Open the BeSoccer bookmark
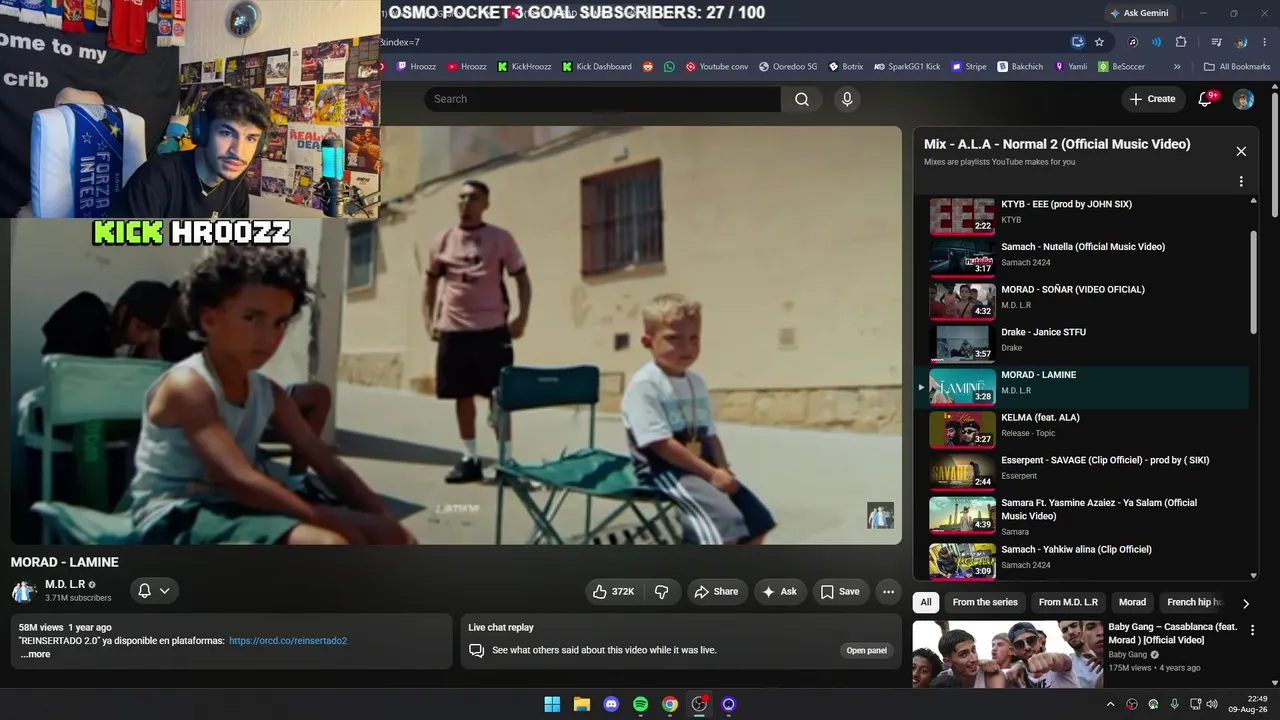This screenshot has height=720, width=1280. [1122, 67]
